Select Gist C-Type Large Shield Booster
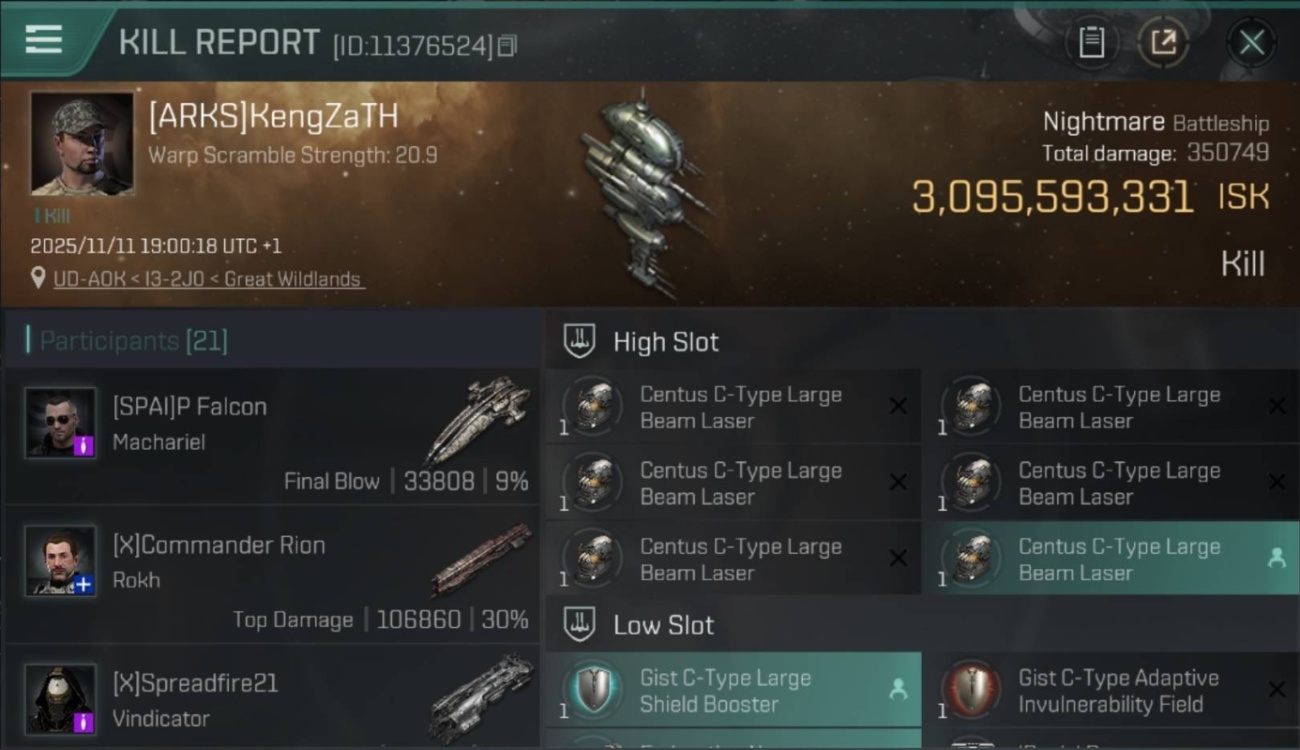1300x750 pixels. pos(733,690)
